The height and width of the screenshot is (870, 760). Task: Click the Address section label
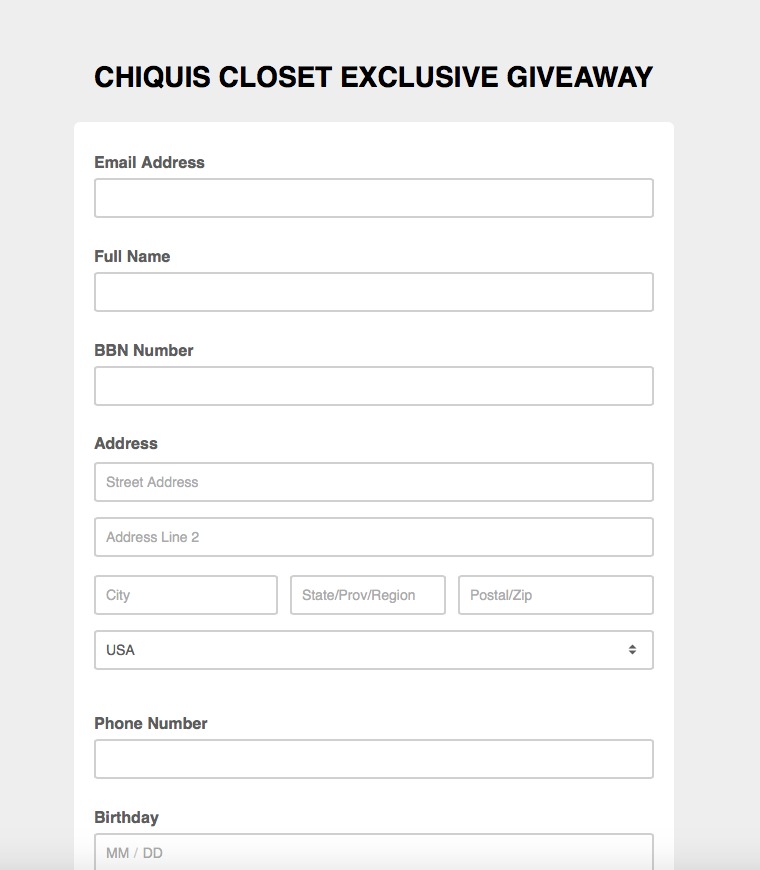126,444
